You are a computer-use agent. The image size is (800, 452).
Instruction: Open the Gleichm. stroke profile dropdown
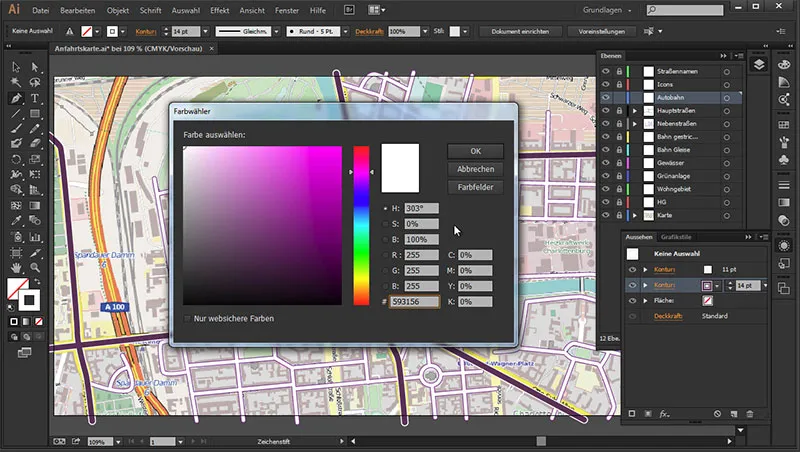pyautogui.click(x=277, y=31)
